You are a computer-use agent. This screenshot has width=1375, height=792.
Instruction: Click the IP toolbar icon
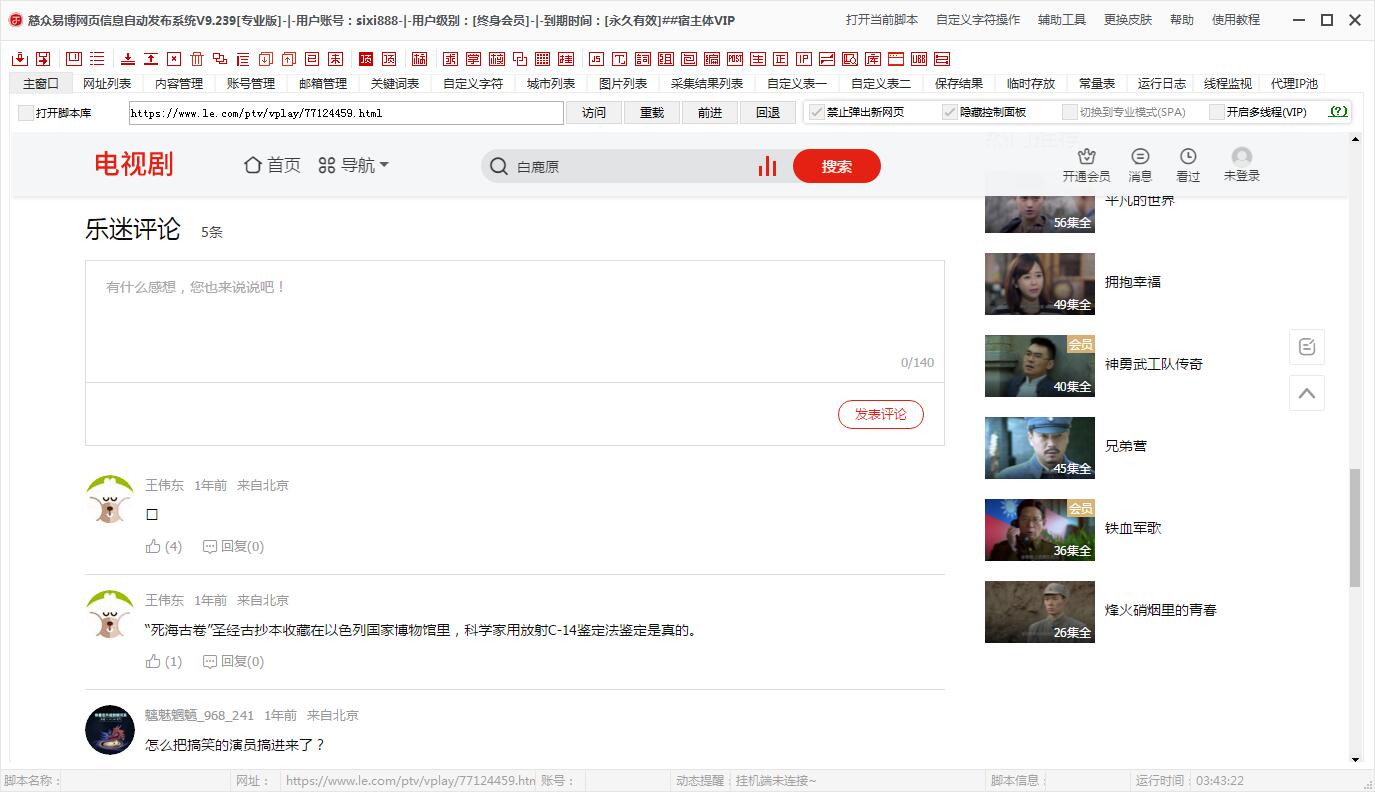(x=804, y=58)
